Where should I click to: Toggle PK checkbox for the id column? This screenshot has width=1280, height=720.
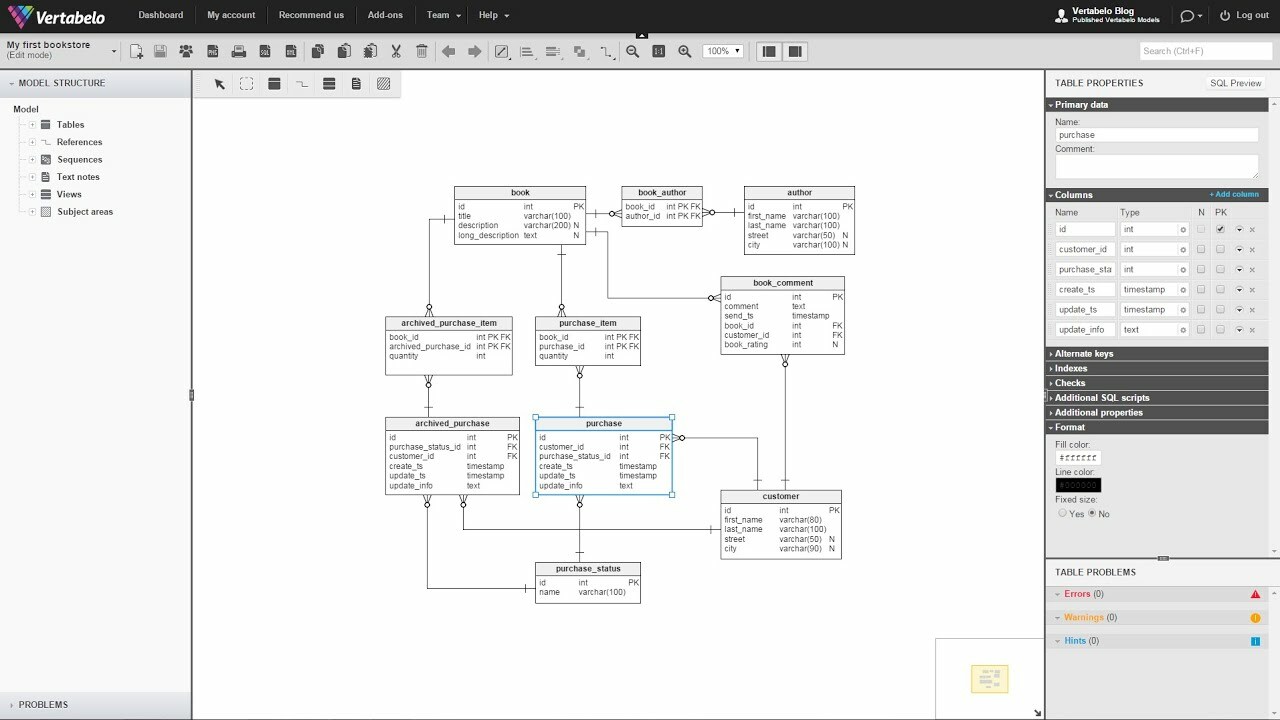click(1220, 230)
